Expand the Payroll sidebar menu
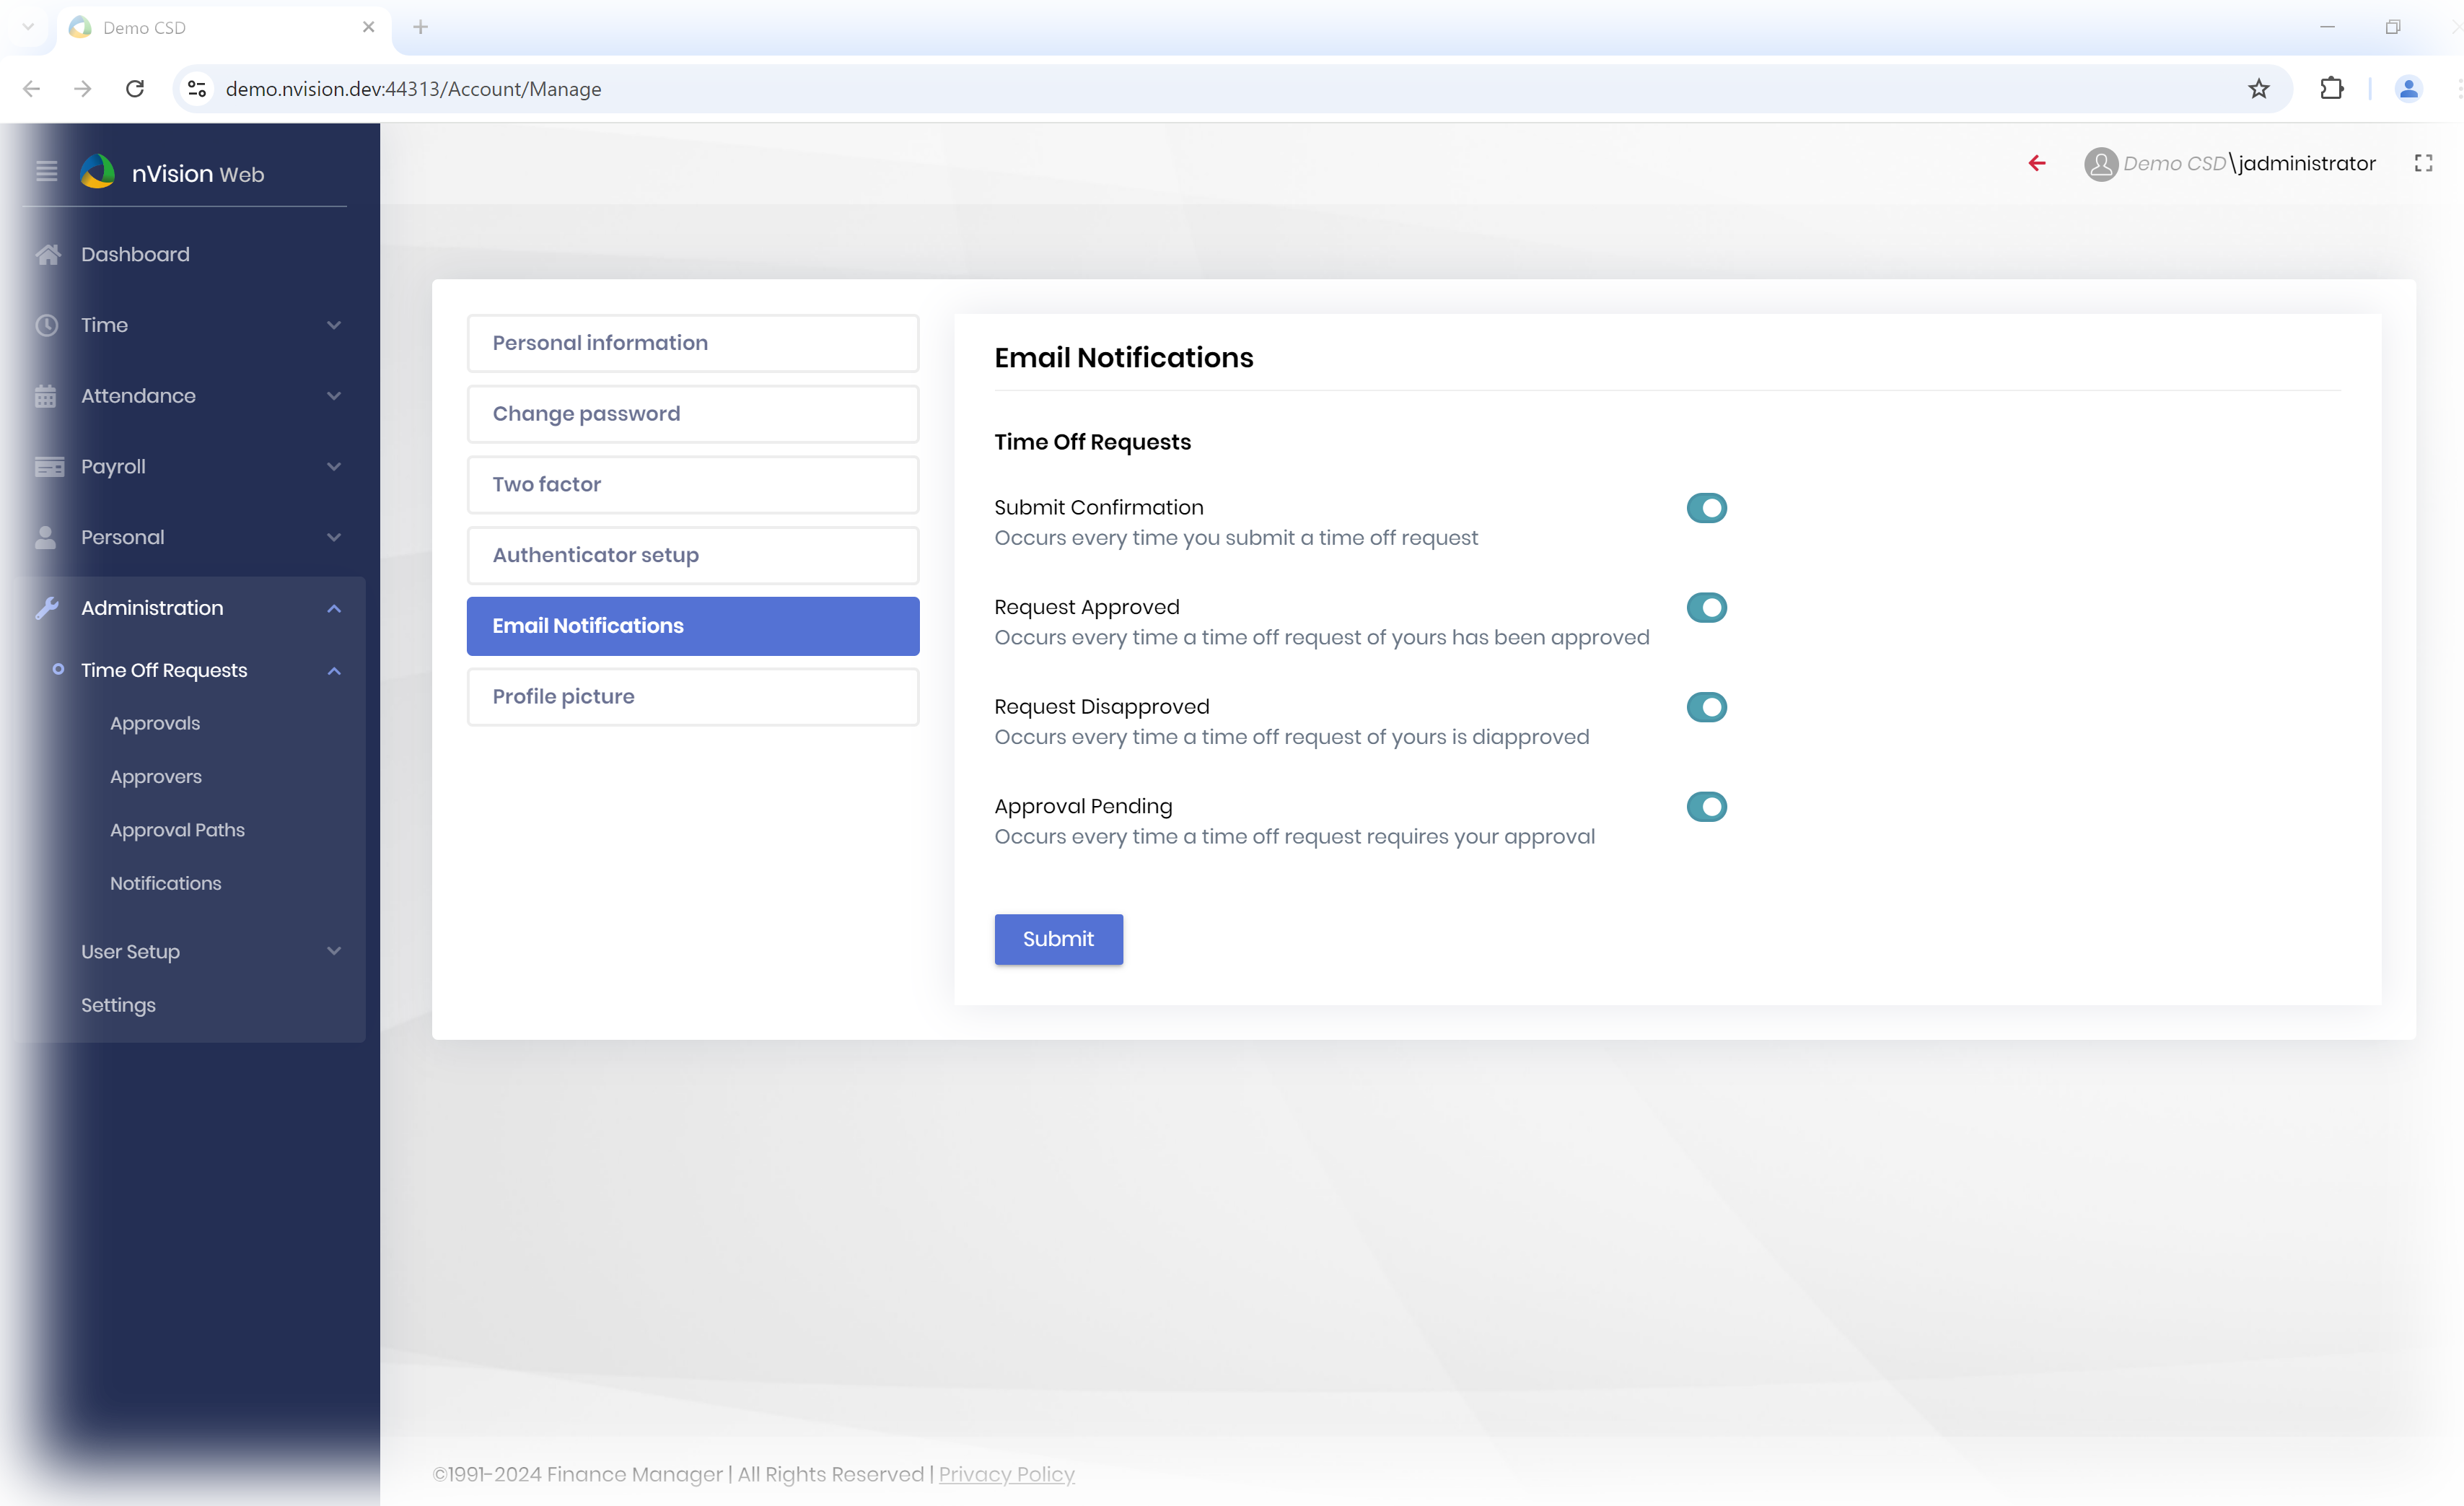The height and width of the screenshot is (1506, 2464). (x=189, y=466)
